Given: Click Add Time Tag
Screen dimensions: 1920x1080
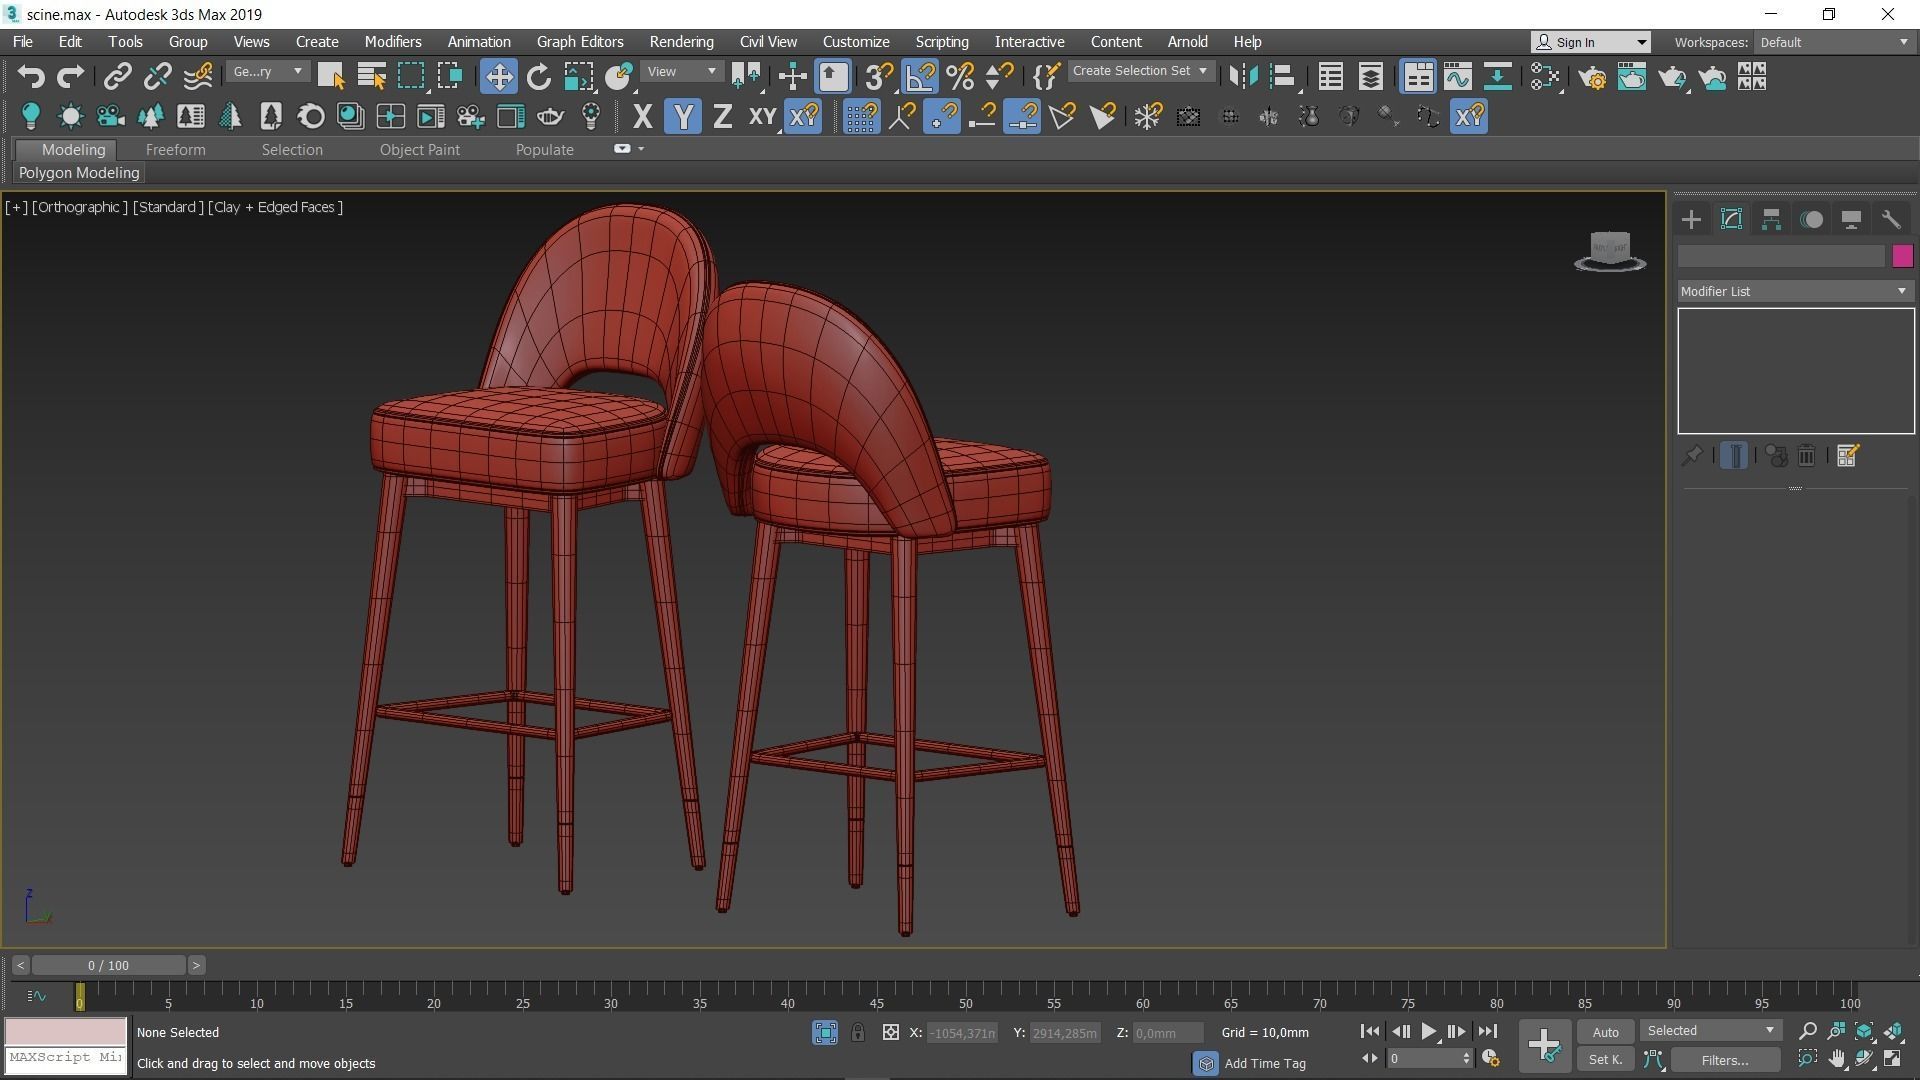Looking at the screenshot, I should coord(1265,1064).
